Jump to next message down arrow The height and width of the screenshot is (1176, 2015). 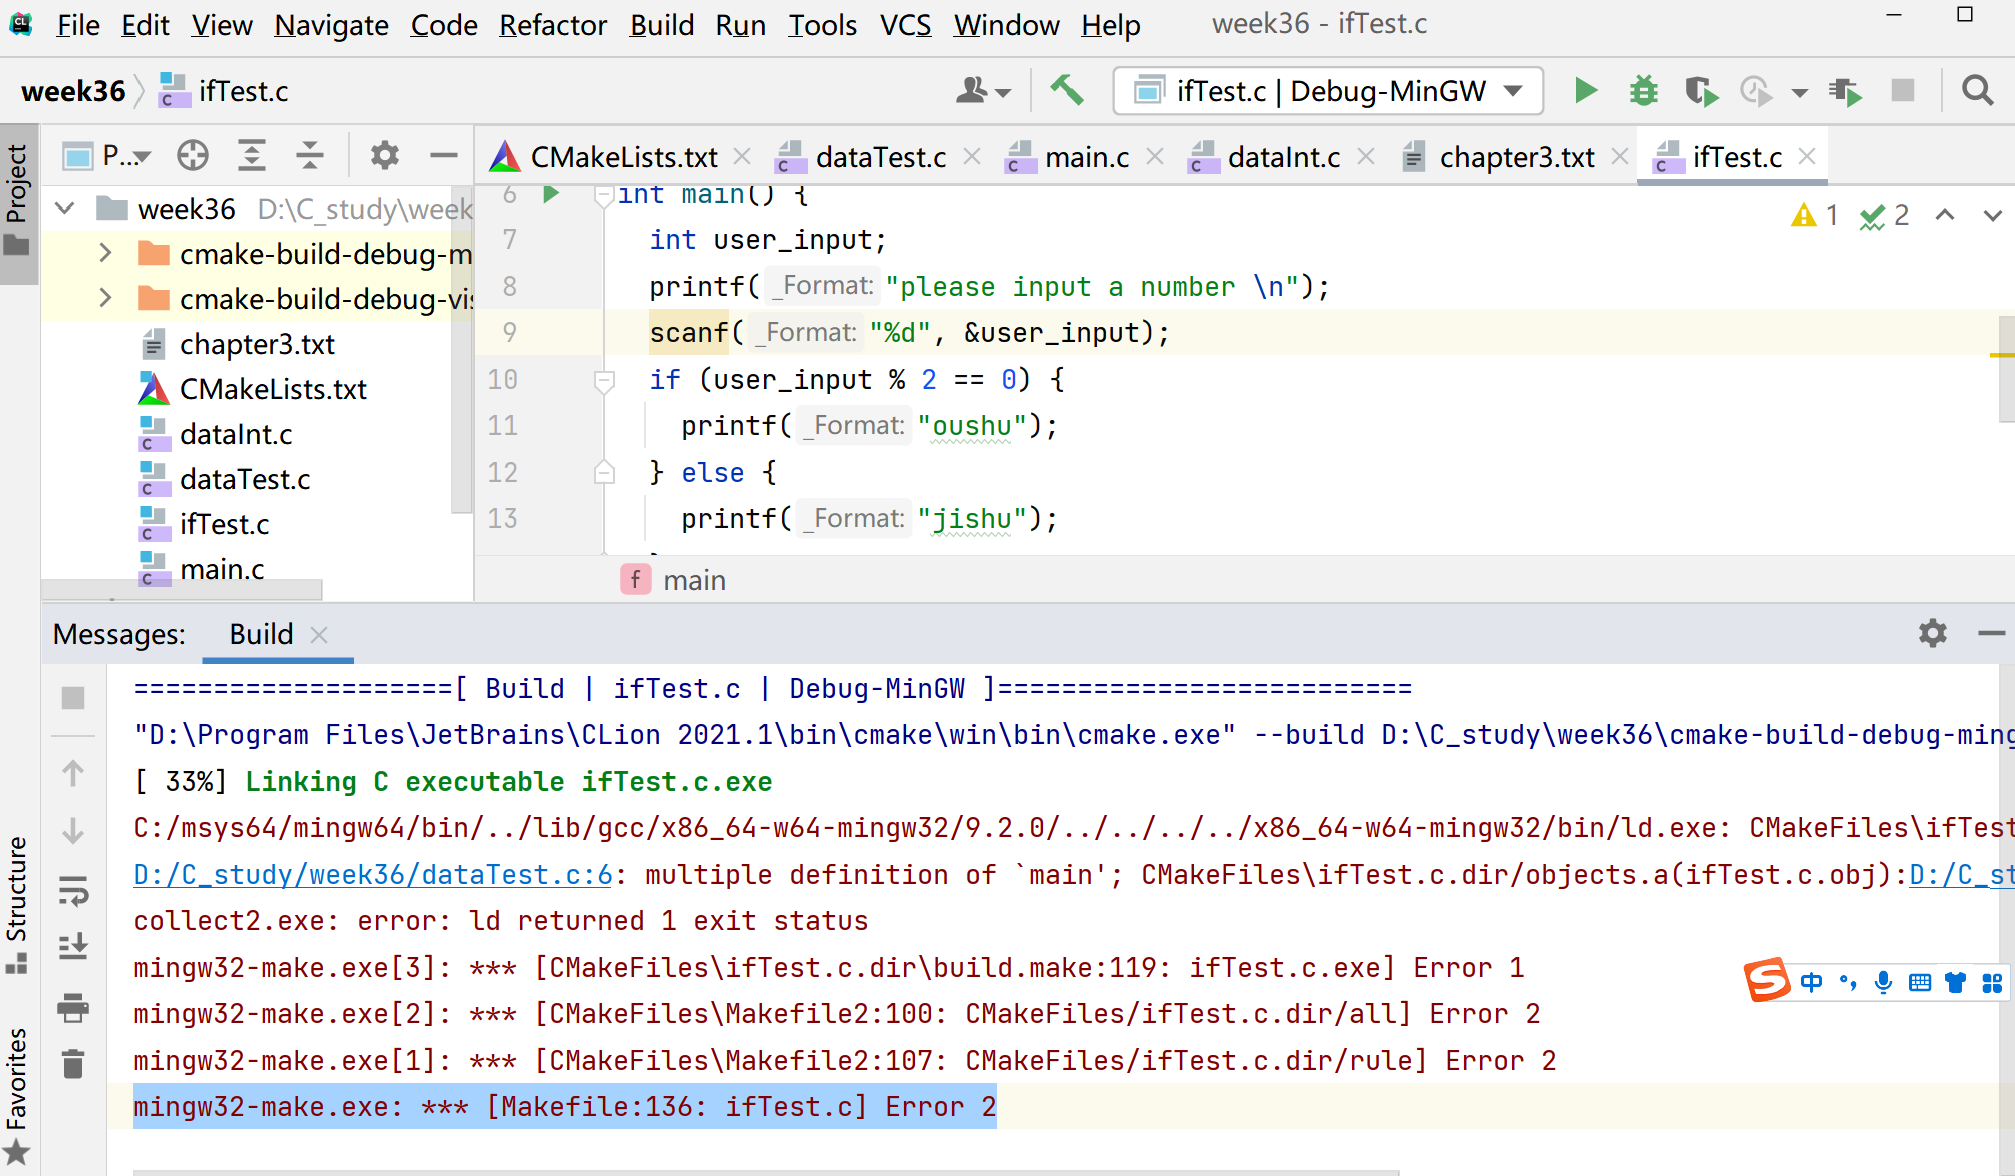tap(73, 831)
